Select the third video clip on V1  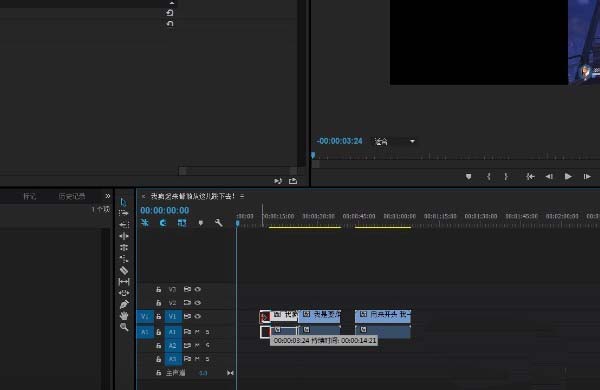click(x=383, y=317)
